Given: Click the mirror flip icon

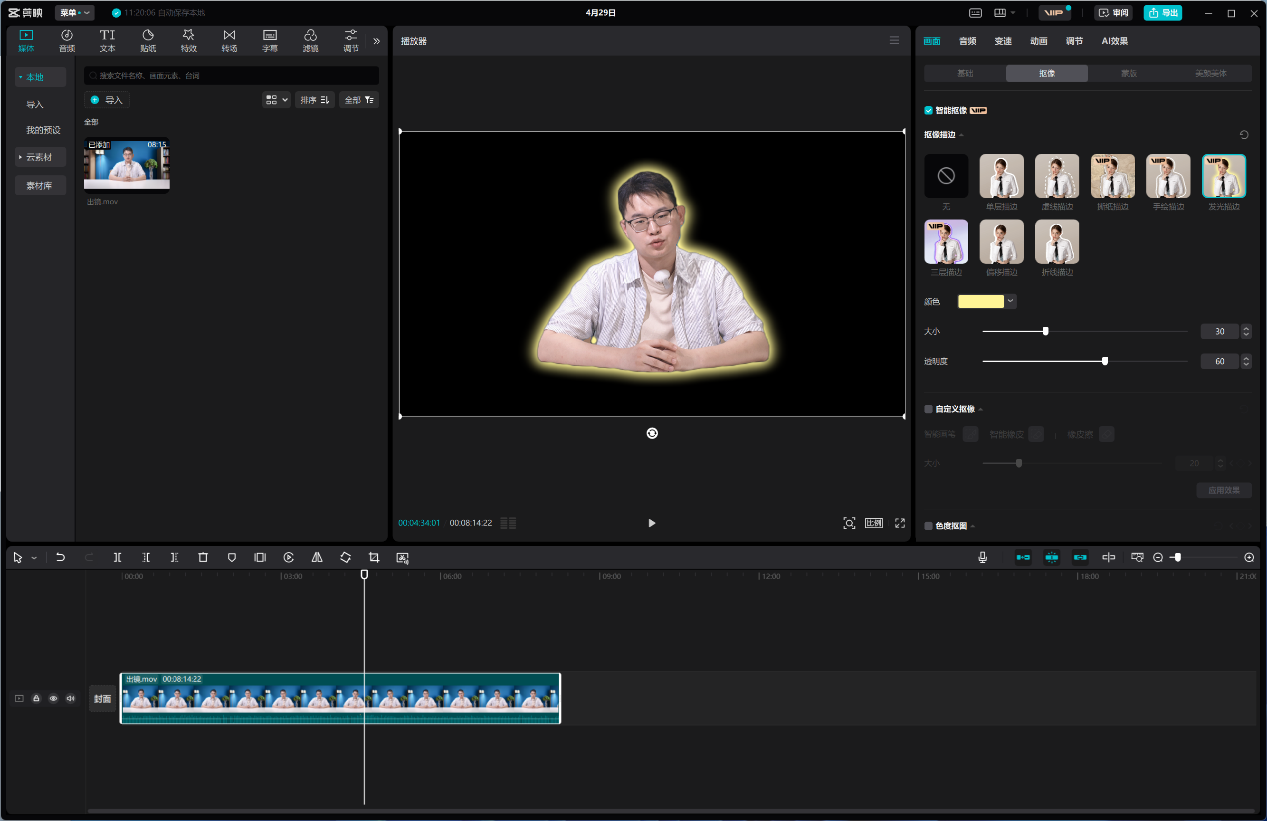Looking at the screenshot, I should click(x=317, y=557).
